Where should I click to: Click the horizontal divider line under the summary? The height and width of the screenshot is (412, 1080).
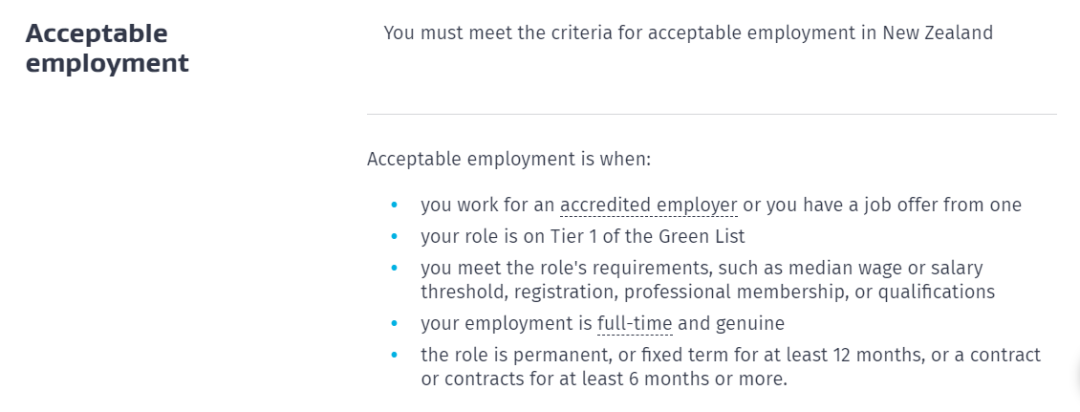click(712, 114)
